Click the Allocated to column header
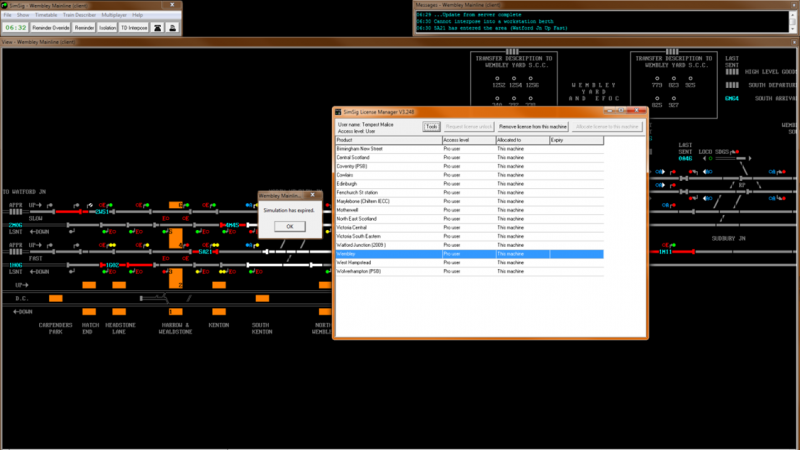This screenshot has width=800, height=450. tap(522, 140)
